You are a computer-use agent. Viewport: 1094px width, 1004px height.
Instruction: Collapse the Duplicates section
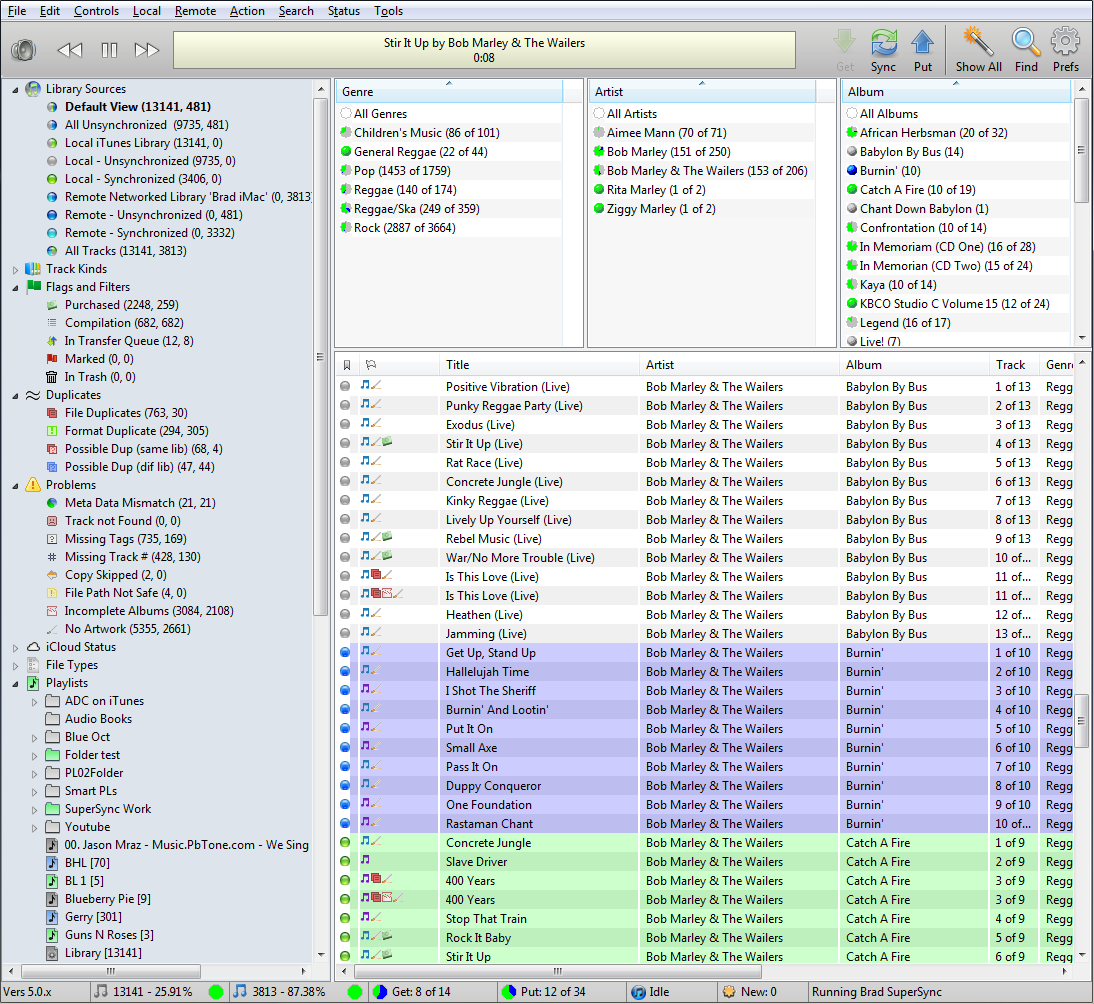16,395
